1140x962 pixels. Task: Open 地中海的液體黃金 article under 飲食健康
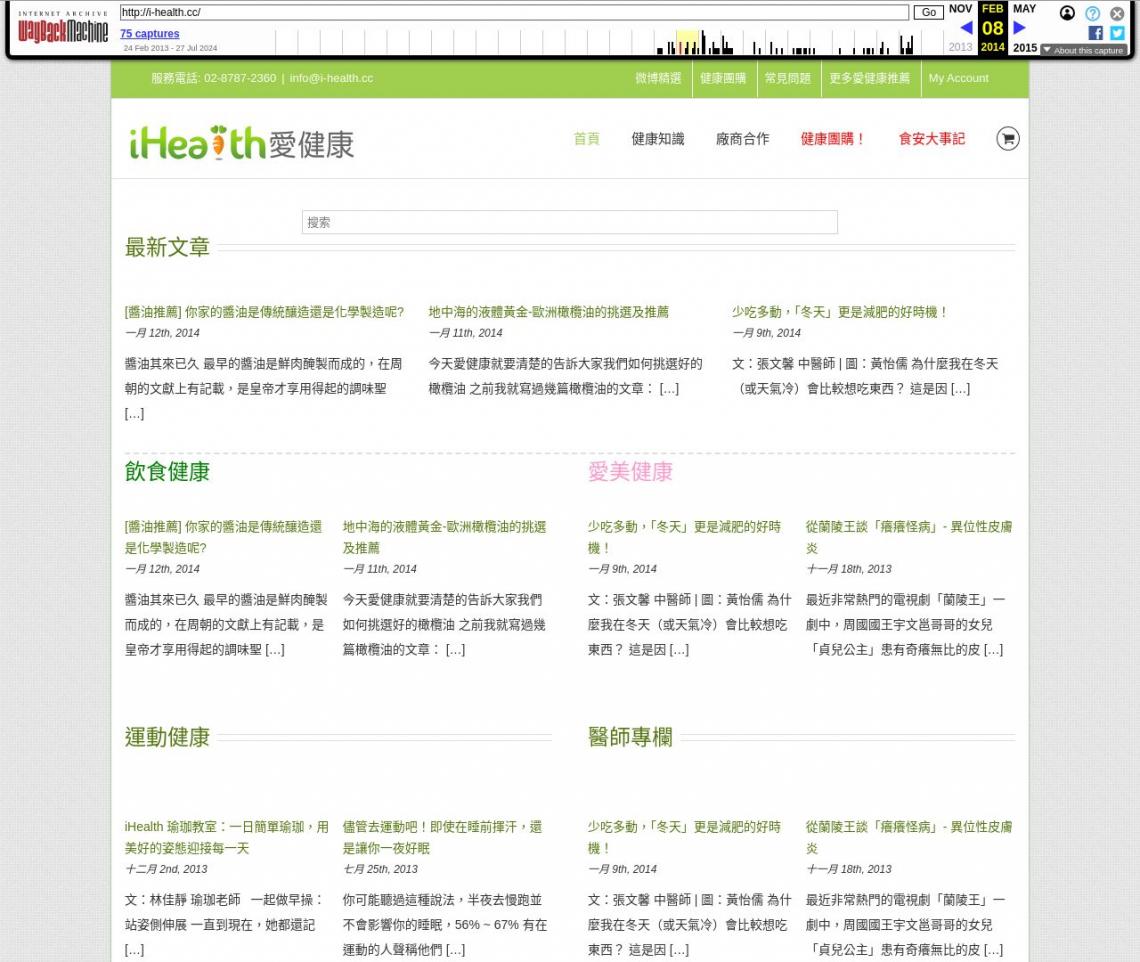click(444, 537)
